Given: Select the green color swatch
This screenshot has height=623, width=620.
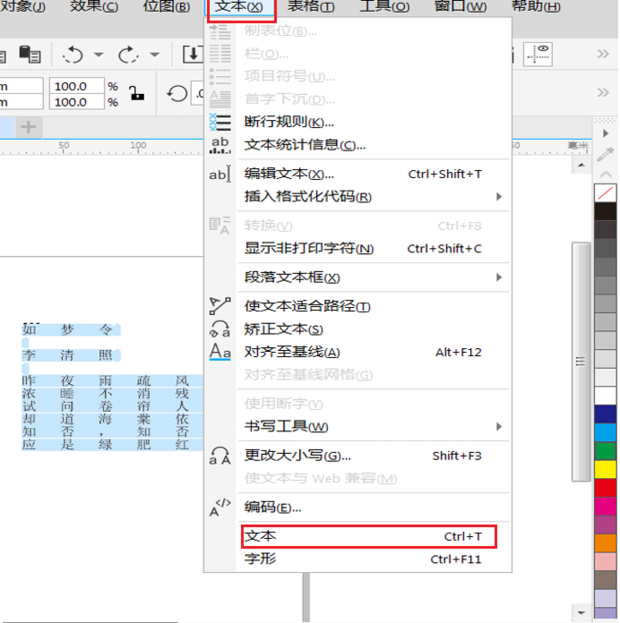Looking at the screenshot, I should click(x=605, y=451).
